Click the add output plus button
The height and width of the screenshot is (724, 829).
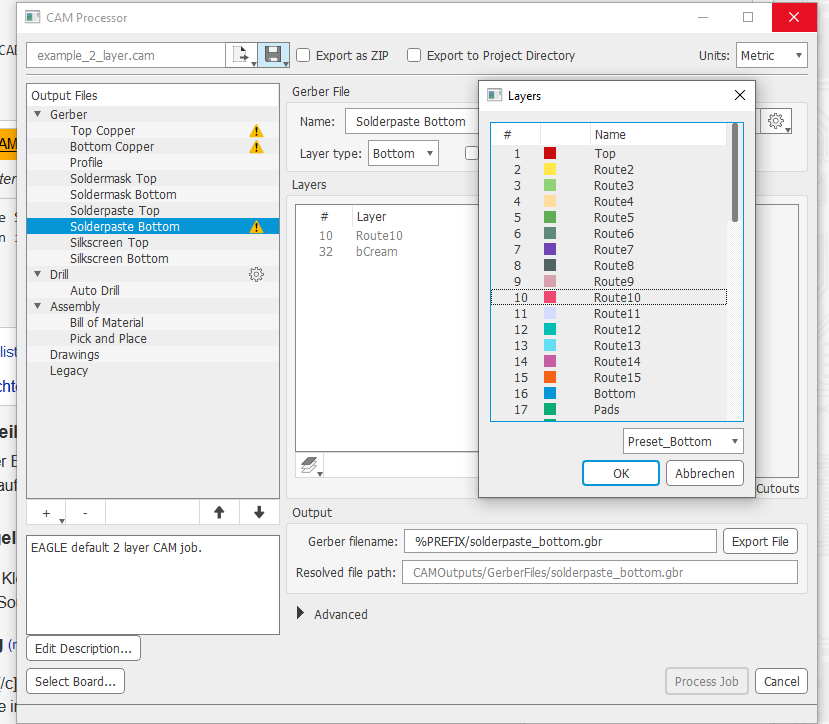pyautogui.click(x=46, y=512)
